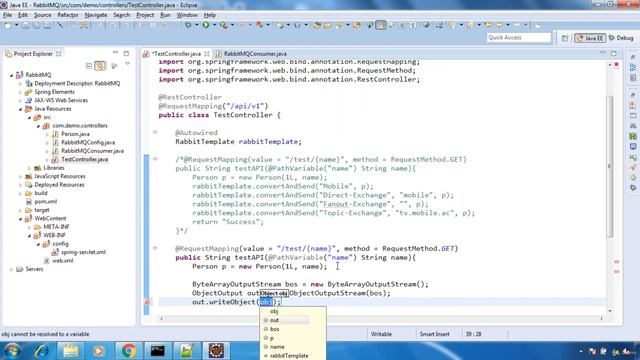The width and height of the screenshot is (640, 360).
Task: Open the New dropdown arrow in toolbar
Action: tap(16, 25)
